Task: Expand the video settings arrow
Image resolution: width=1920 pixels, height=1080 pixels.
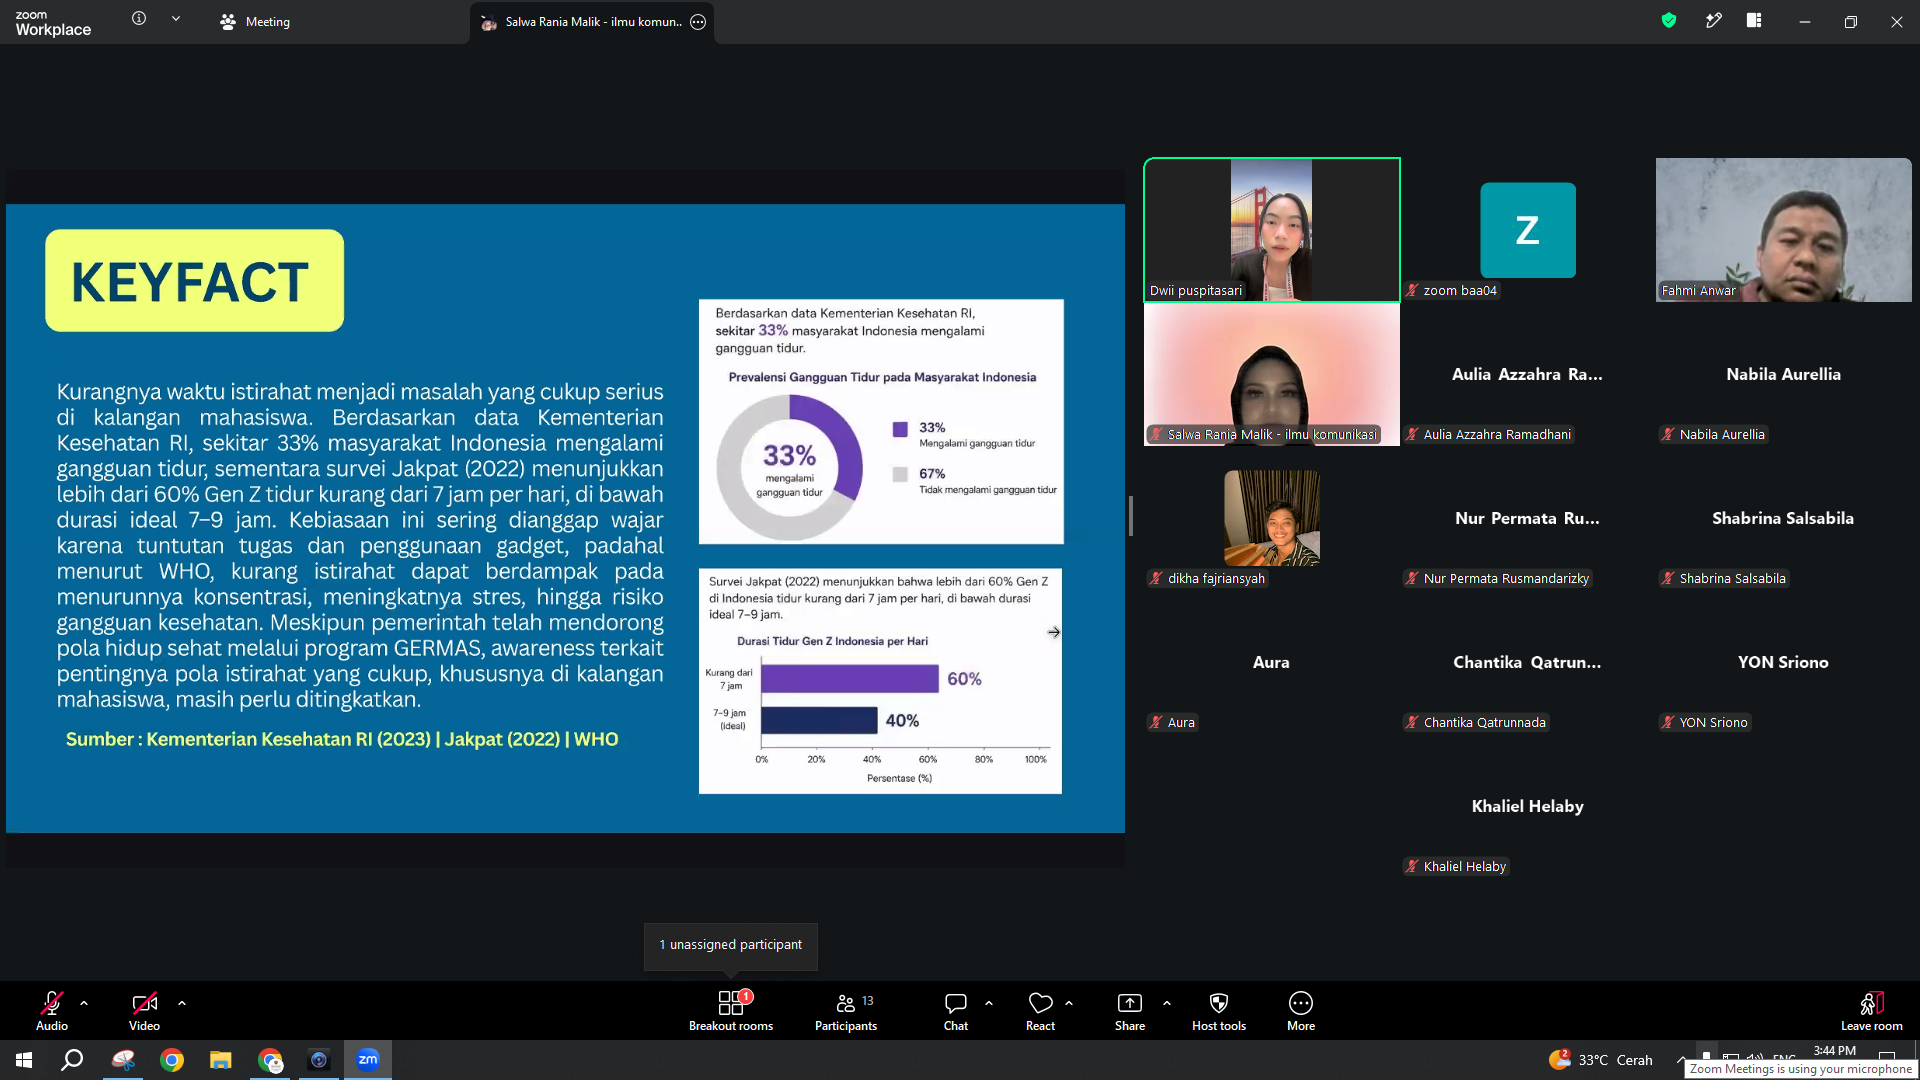Action: 182,1002
